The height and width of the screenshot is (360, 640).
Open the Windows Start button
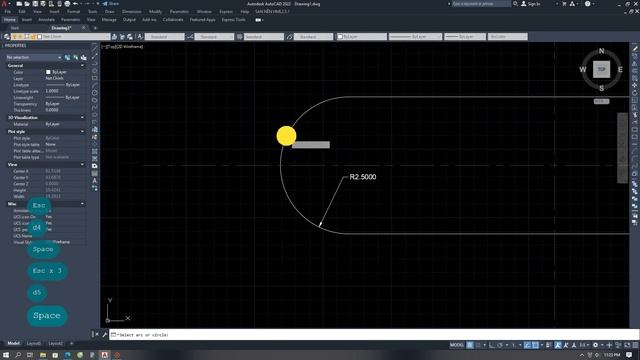pyautogui.click(x=6, y=355)
